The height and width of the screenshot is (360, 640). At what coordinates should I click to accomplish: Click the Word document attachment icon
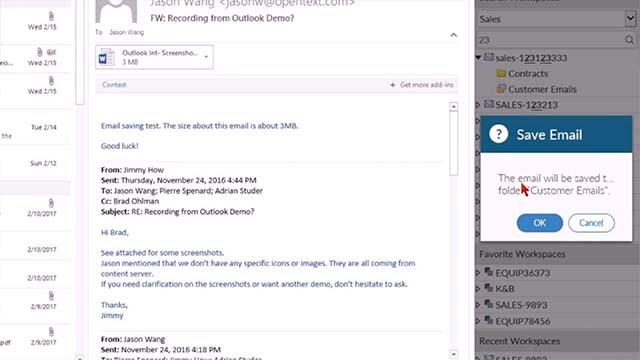107,57
